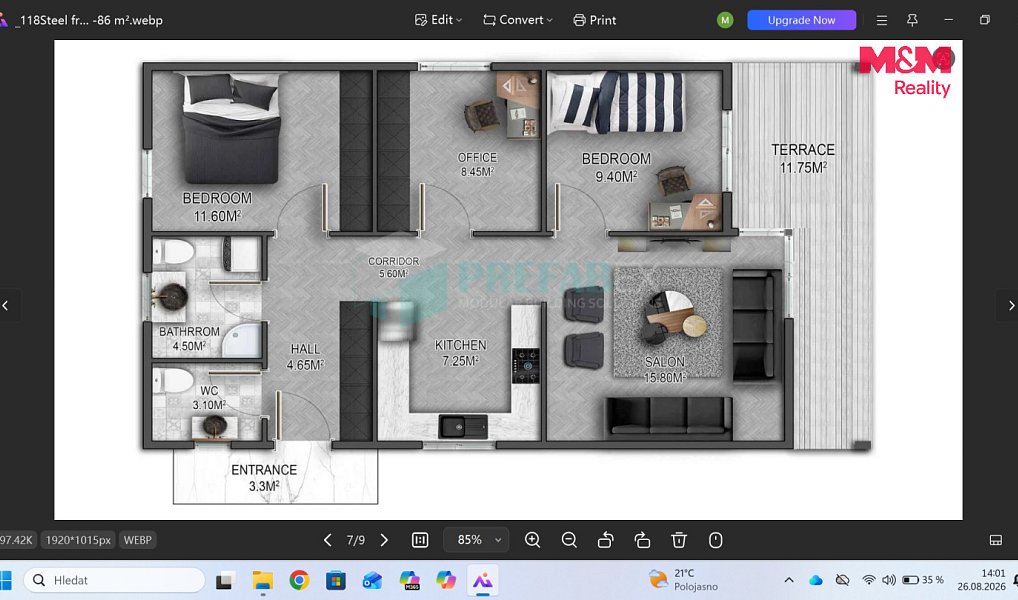Click the actual size 1:1 icon

tap(420, 540)
